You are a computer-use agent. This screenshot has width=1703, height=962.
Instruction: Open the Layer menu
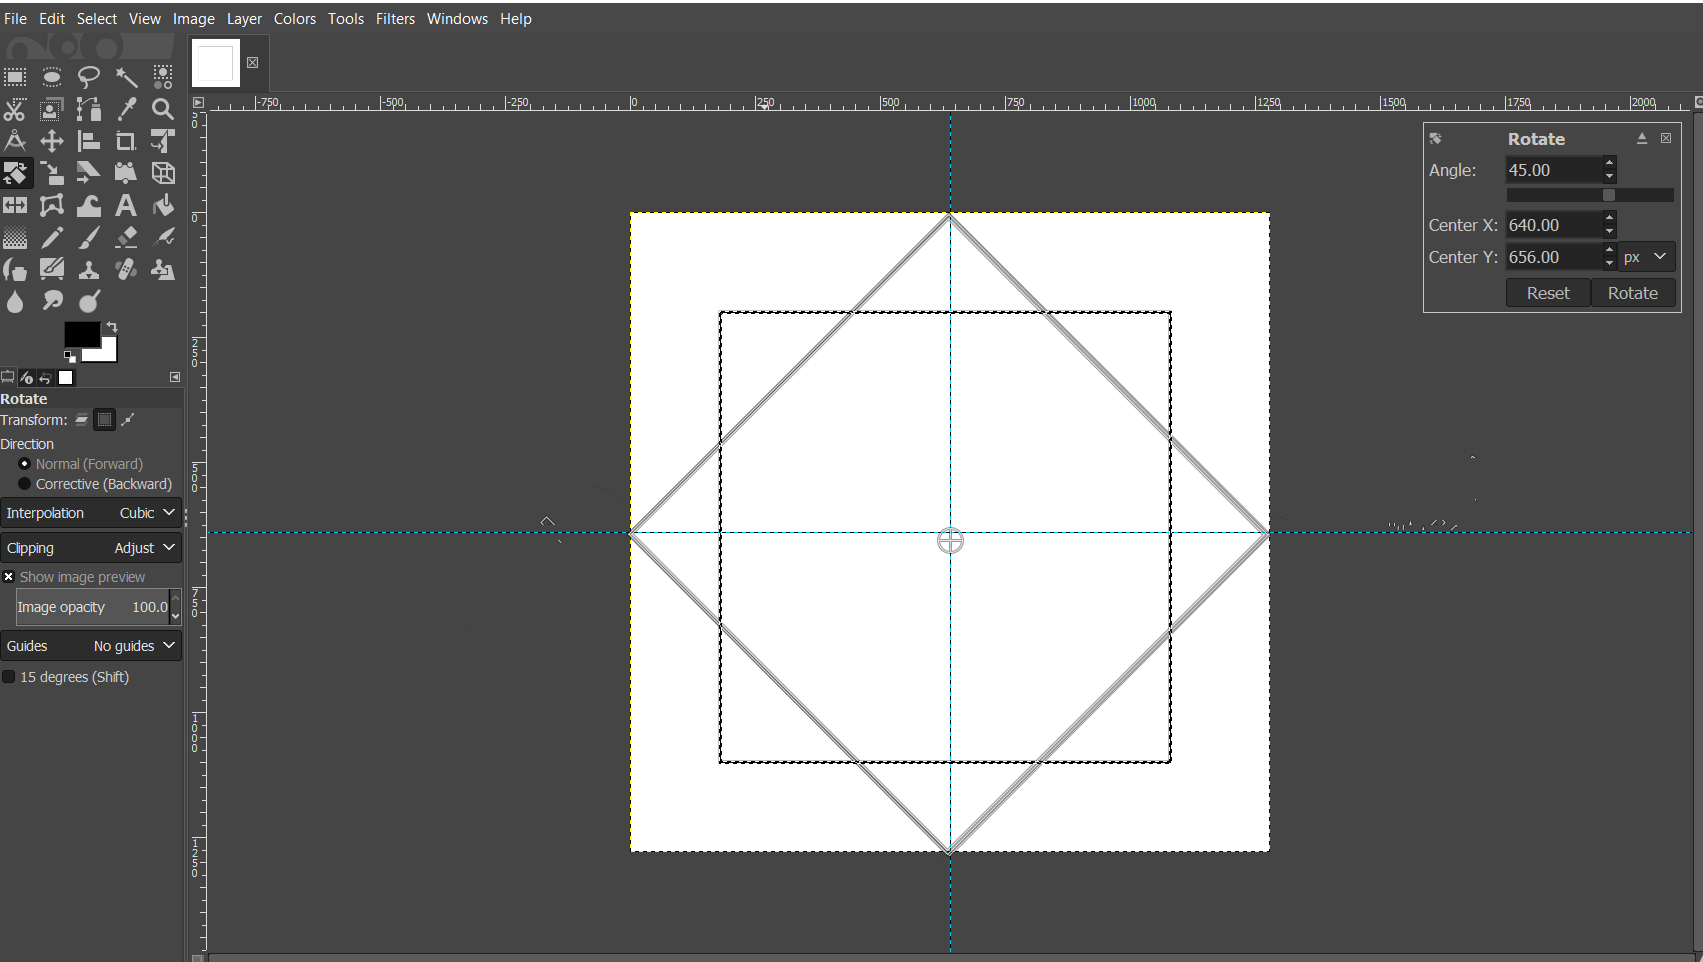coord(244,19)
